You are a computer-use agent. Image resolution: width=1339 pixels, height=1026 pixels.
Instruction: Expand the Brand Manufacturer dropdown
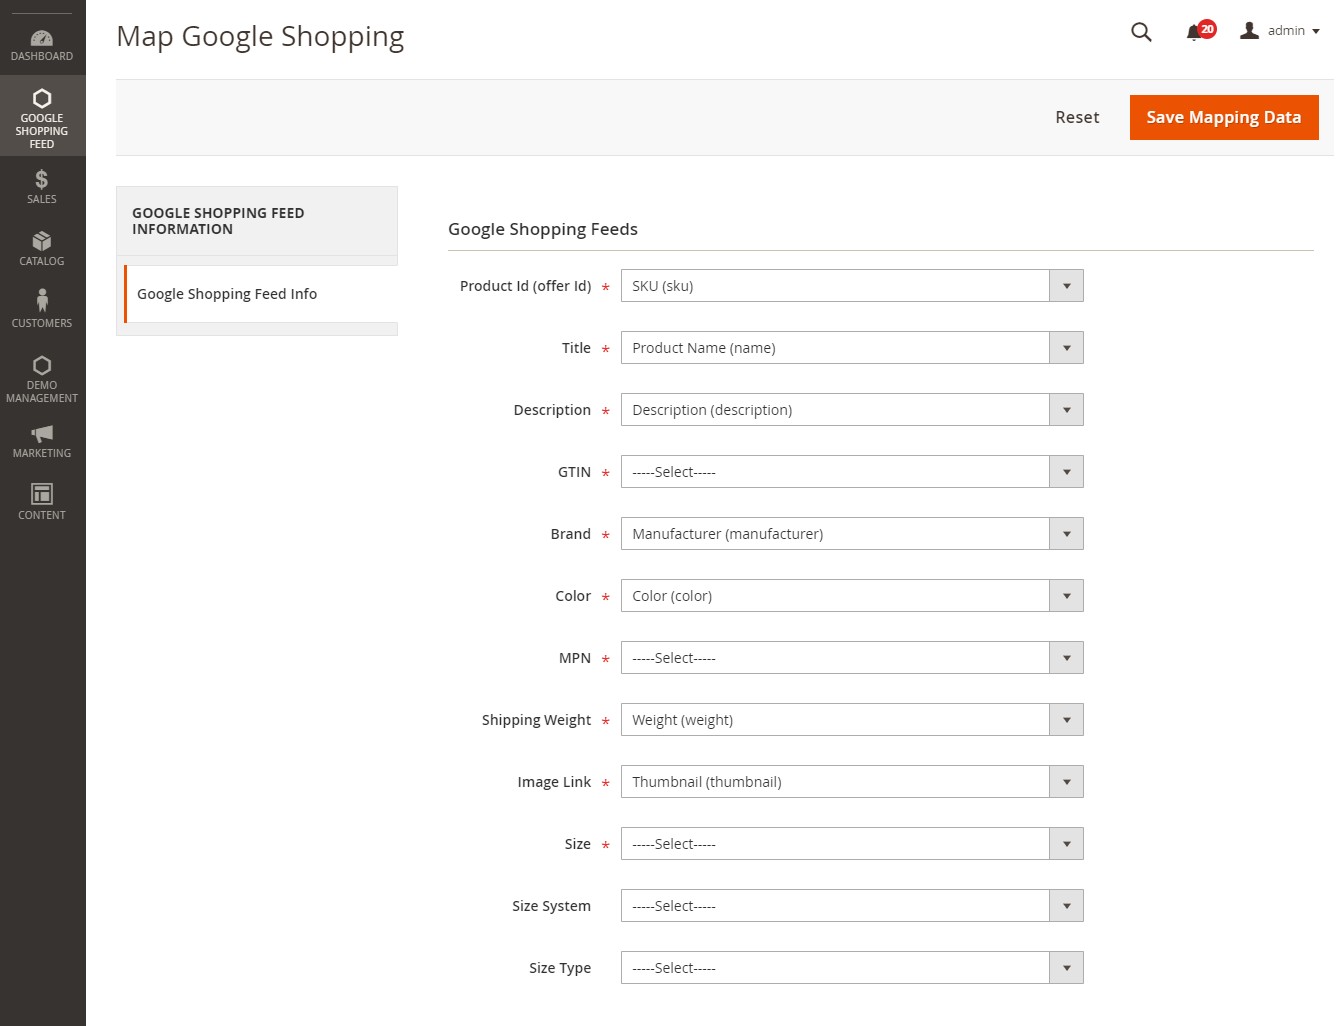click(852, 534)
